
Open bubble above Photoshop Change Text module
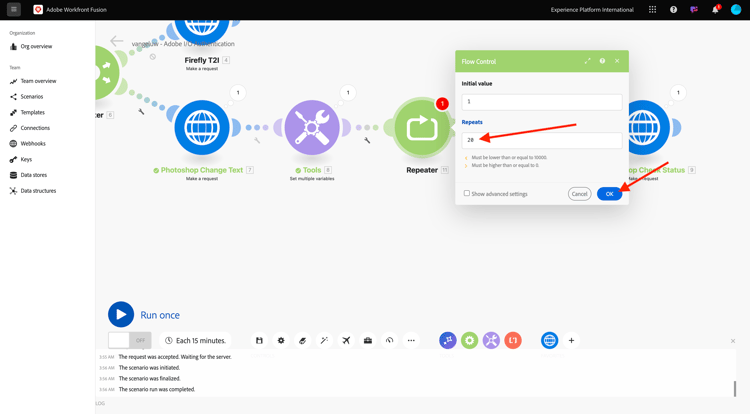click(x=238, y=93)
